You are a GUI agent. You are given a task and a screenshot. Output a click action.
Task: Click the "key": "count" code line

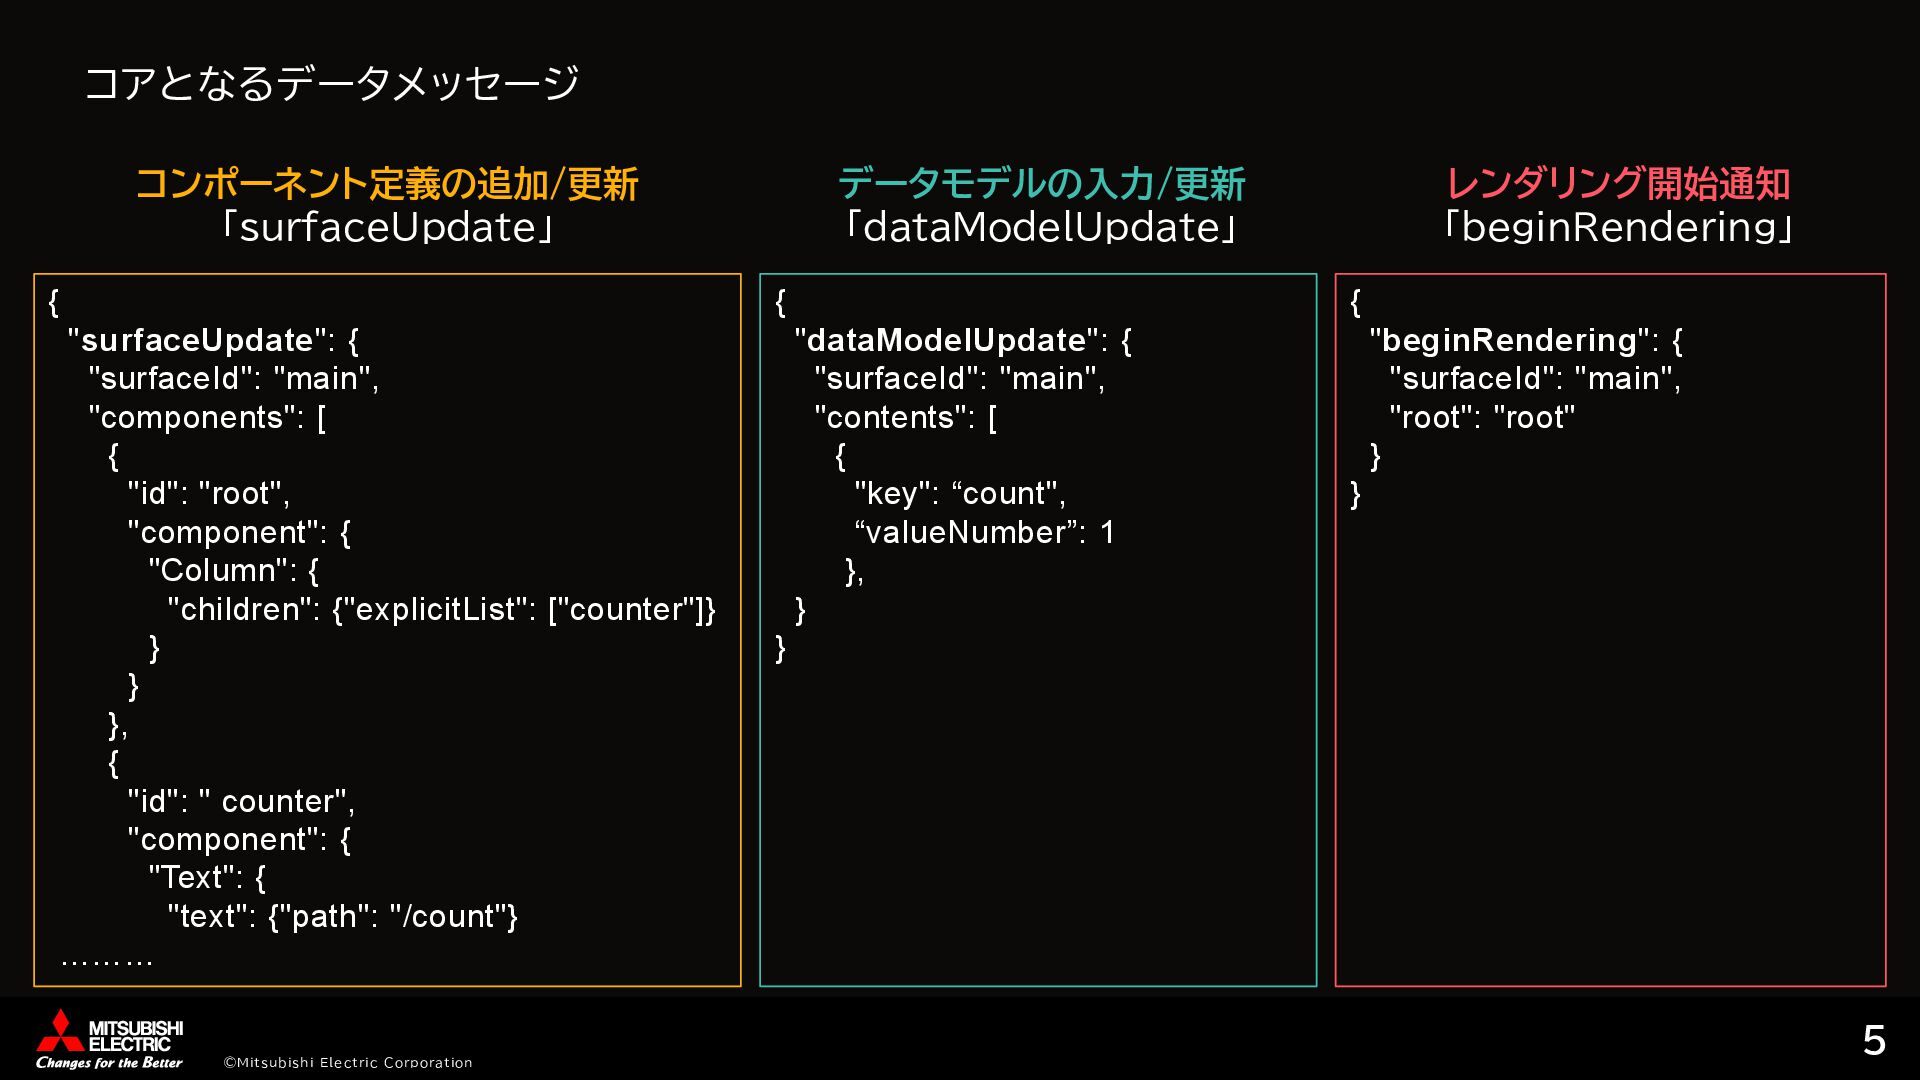pos(960,494)
